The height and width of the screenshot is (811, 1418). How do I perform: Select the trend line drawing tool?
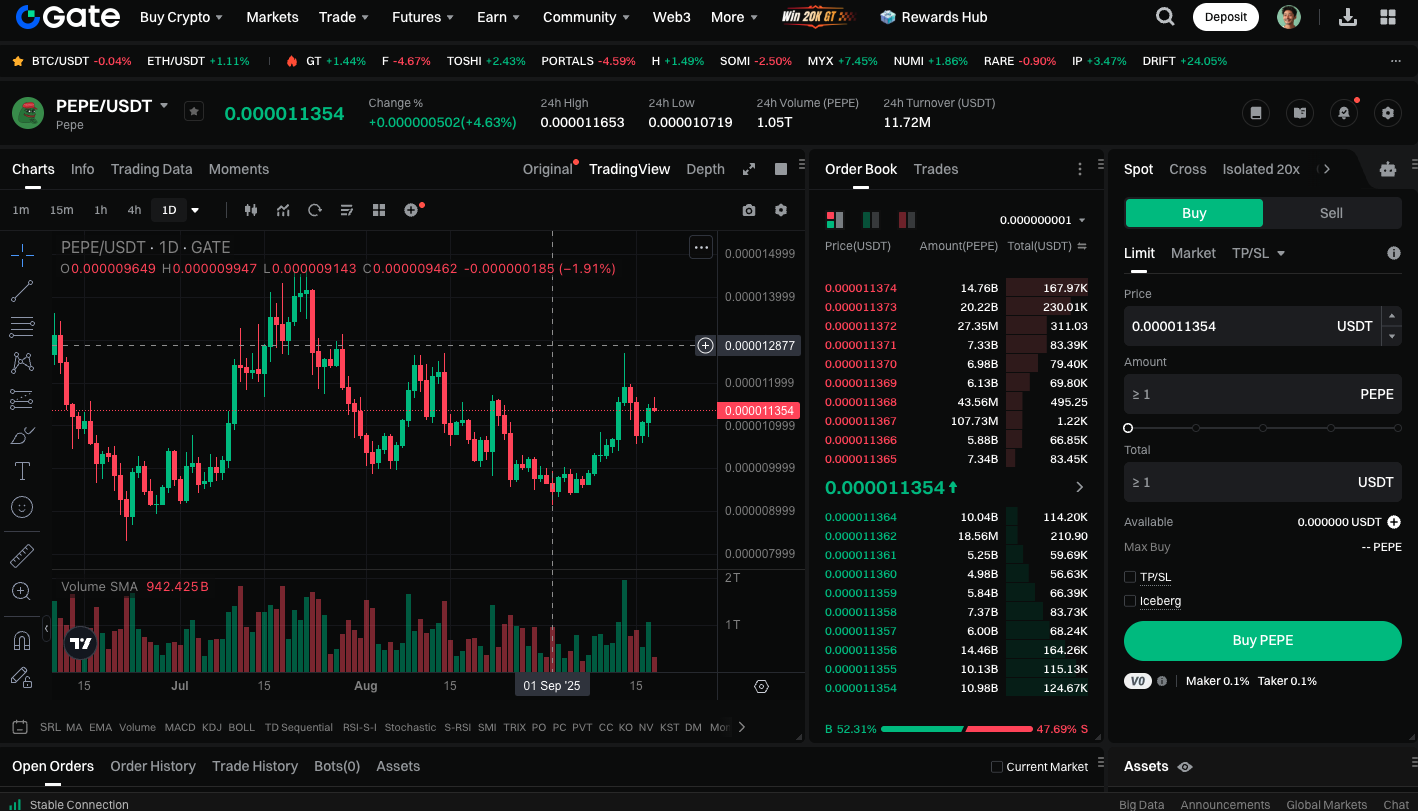tap(22, 291)
